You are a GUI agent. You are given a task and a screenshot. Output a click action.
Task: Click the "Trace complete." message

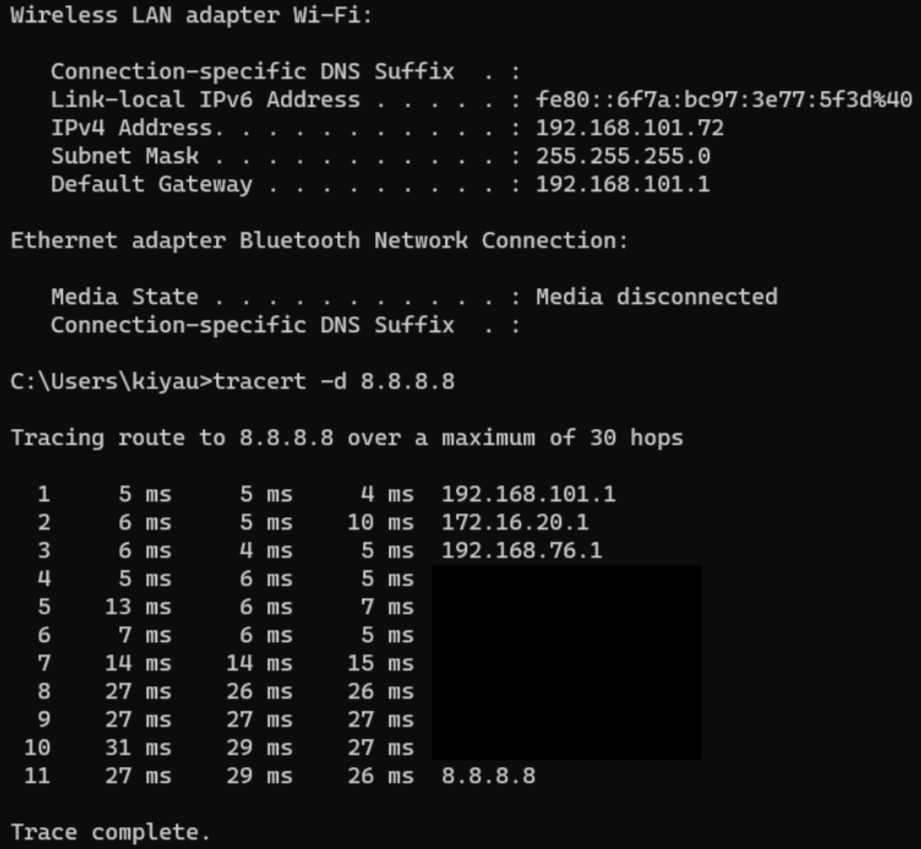click(x=111, y=832)
